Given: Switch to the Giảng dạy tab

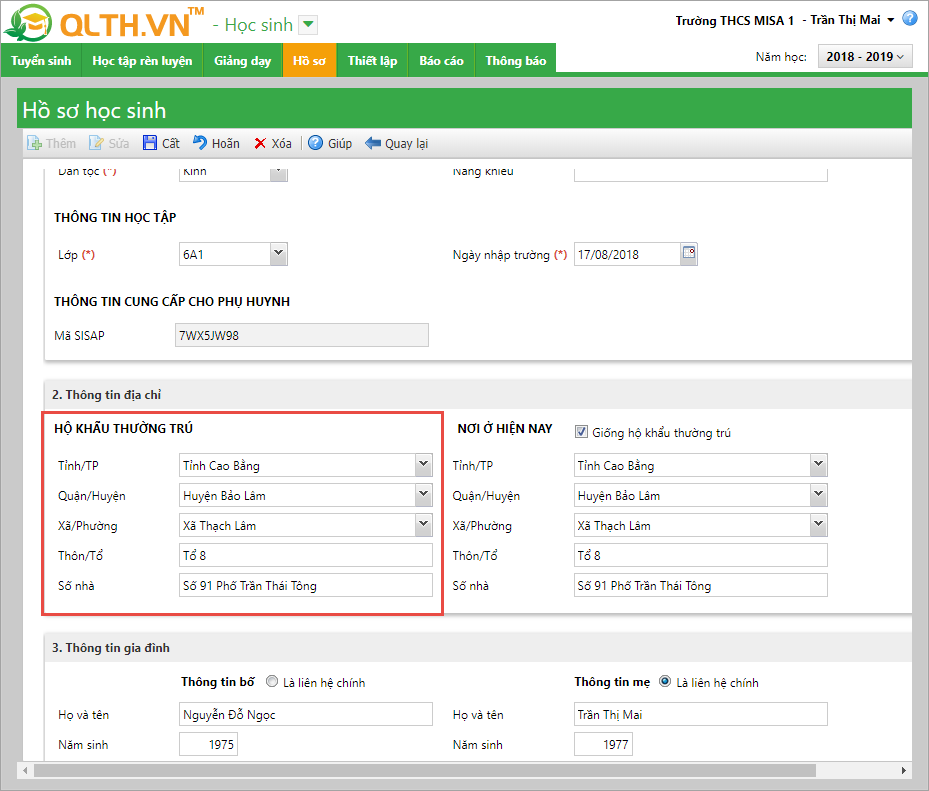Looking at the screenshot, I should point(242,61).
